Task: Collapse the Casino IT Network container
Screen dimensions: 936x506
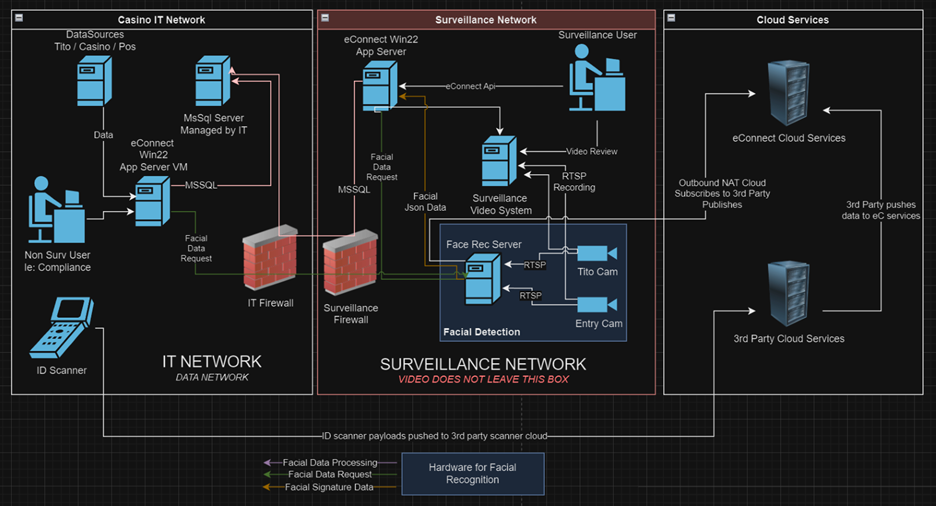Action: (x=19, y=18)
